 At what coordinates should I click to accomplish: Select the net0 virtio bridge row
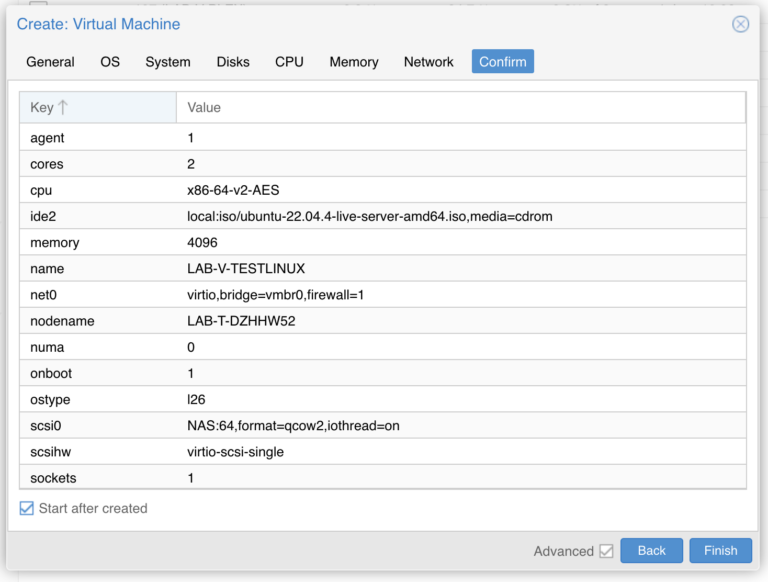click(383, 294)
